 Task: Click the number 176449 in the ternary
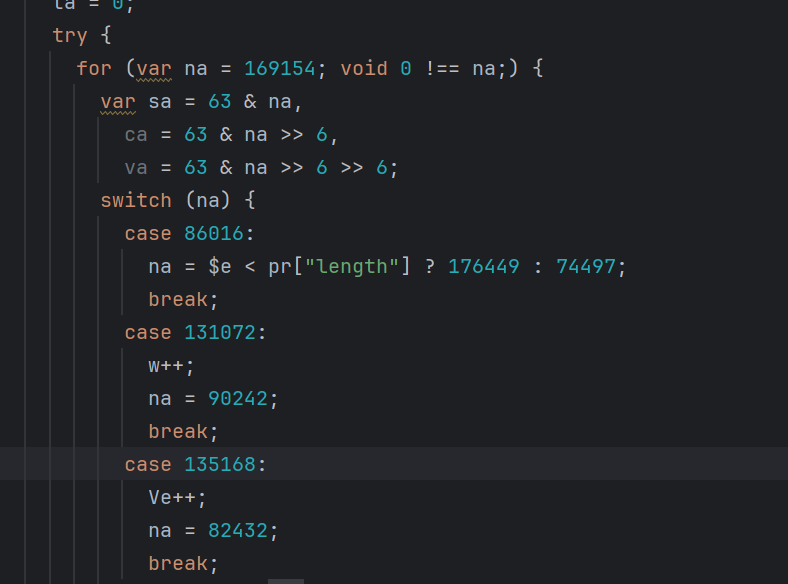[484, 267]
